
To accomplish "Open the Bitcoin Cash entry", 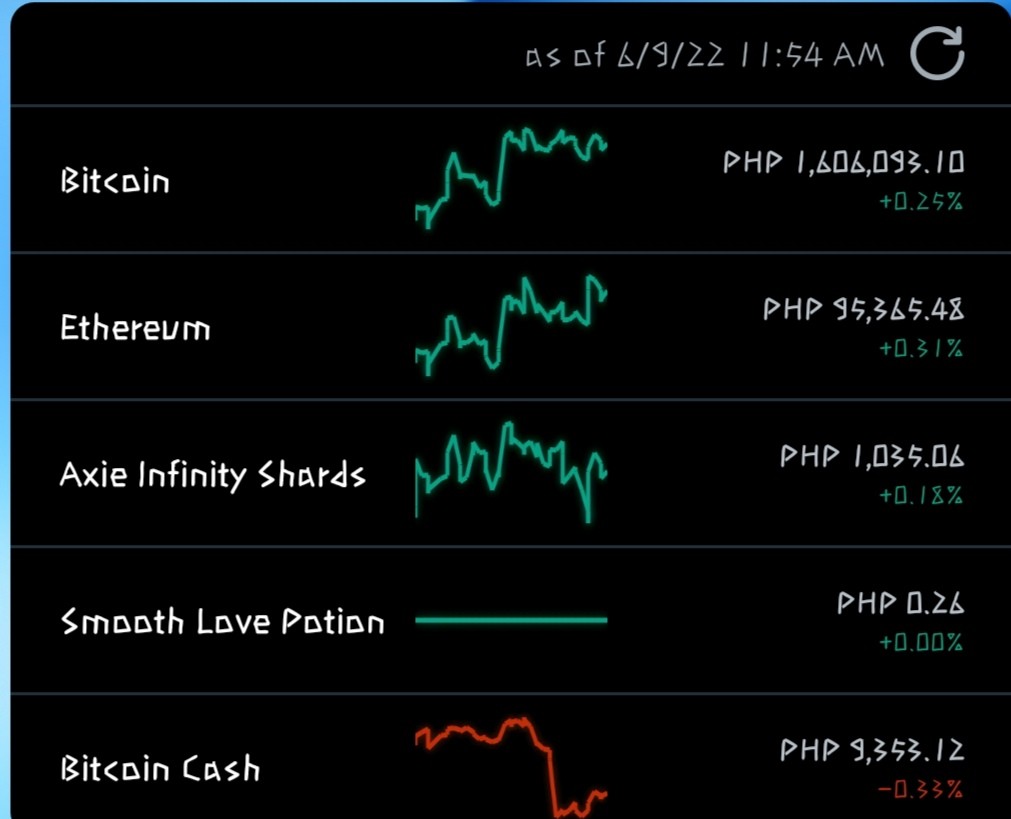I will click(x=511, y=758).
